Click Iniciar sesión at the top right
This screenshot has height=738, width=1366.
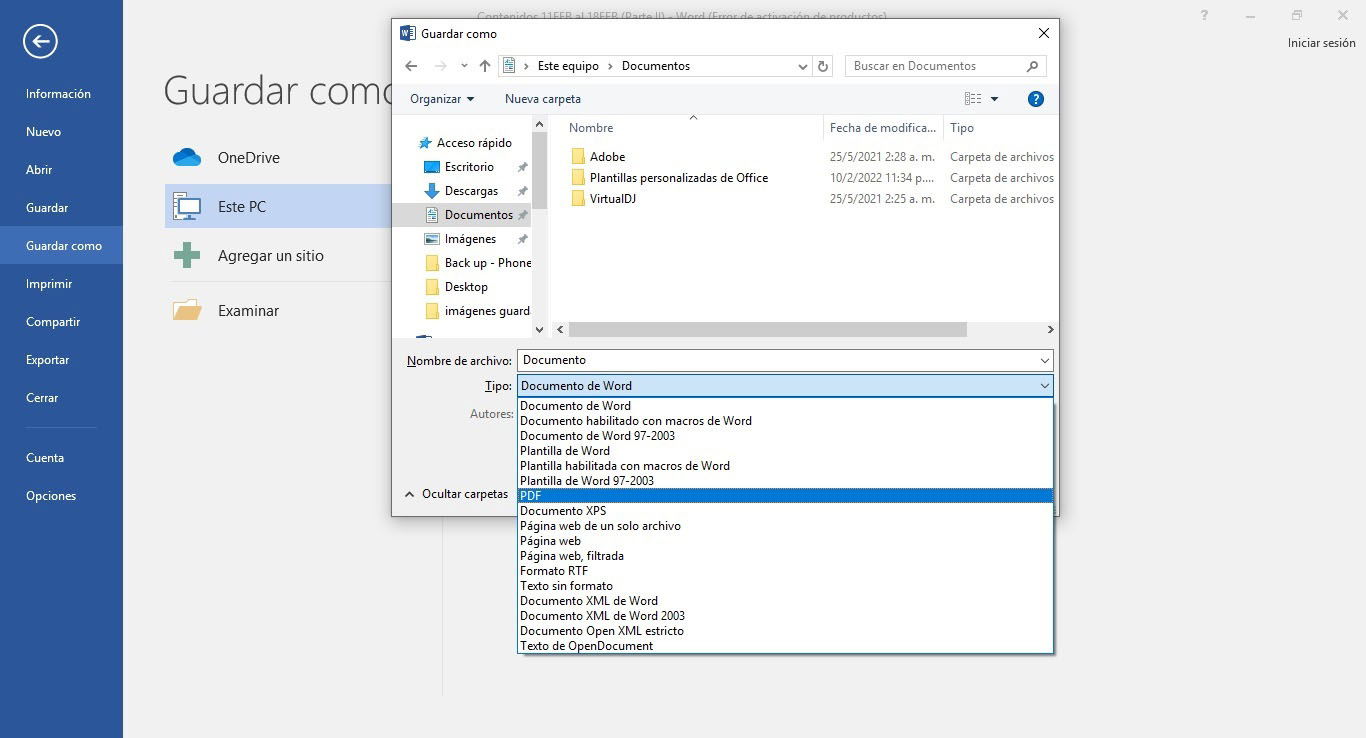pyautogui.click(x=1321, y=42)
